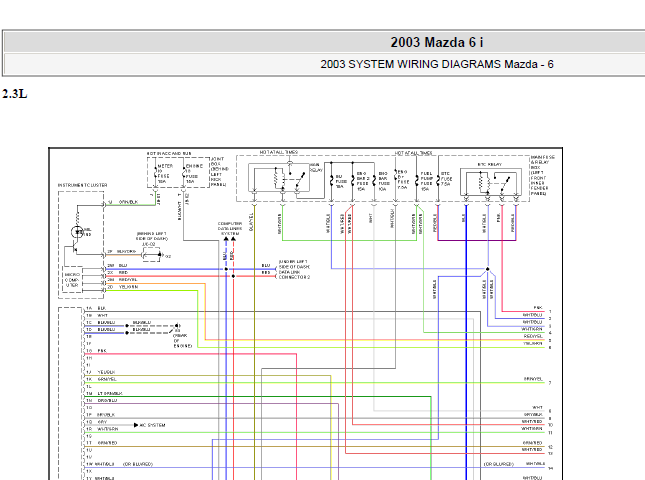
Task: Click terminal '1P GRY/BLK' label
Action: click(101, 415)
